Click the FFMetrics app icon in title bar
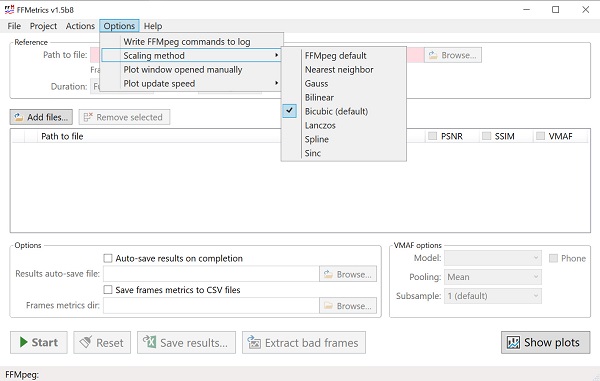The image size is (600, 381). tap(9, 10)
